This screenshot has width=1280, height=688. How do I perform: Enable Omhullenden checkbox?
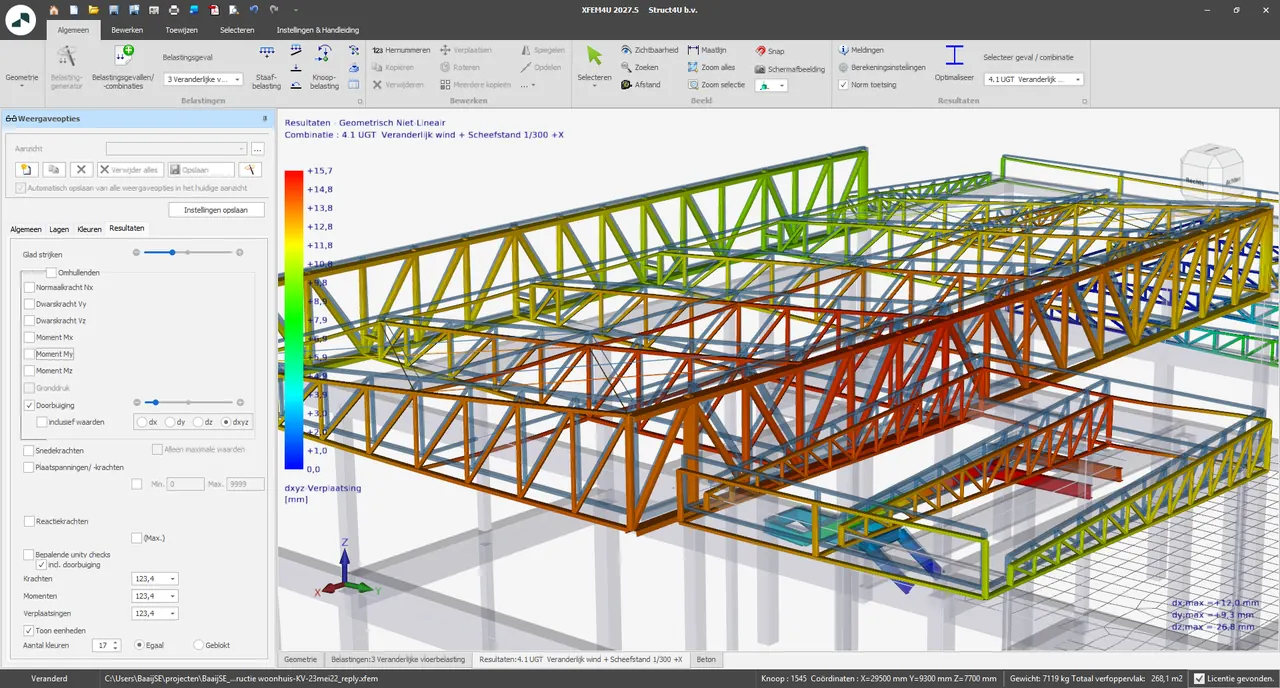(51, 272)
